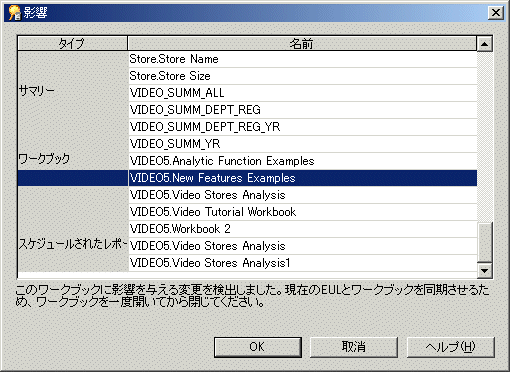The height and width of the screenshot is (372, 510).
Task: Click the impact dialog title bar icon
Action: point(14,13)
